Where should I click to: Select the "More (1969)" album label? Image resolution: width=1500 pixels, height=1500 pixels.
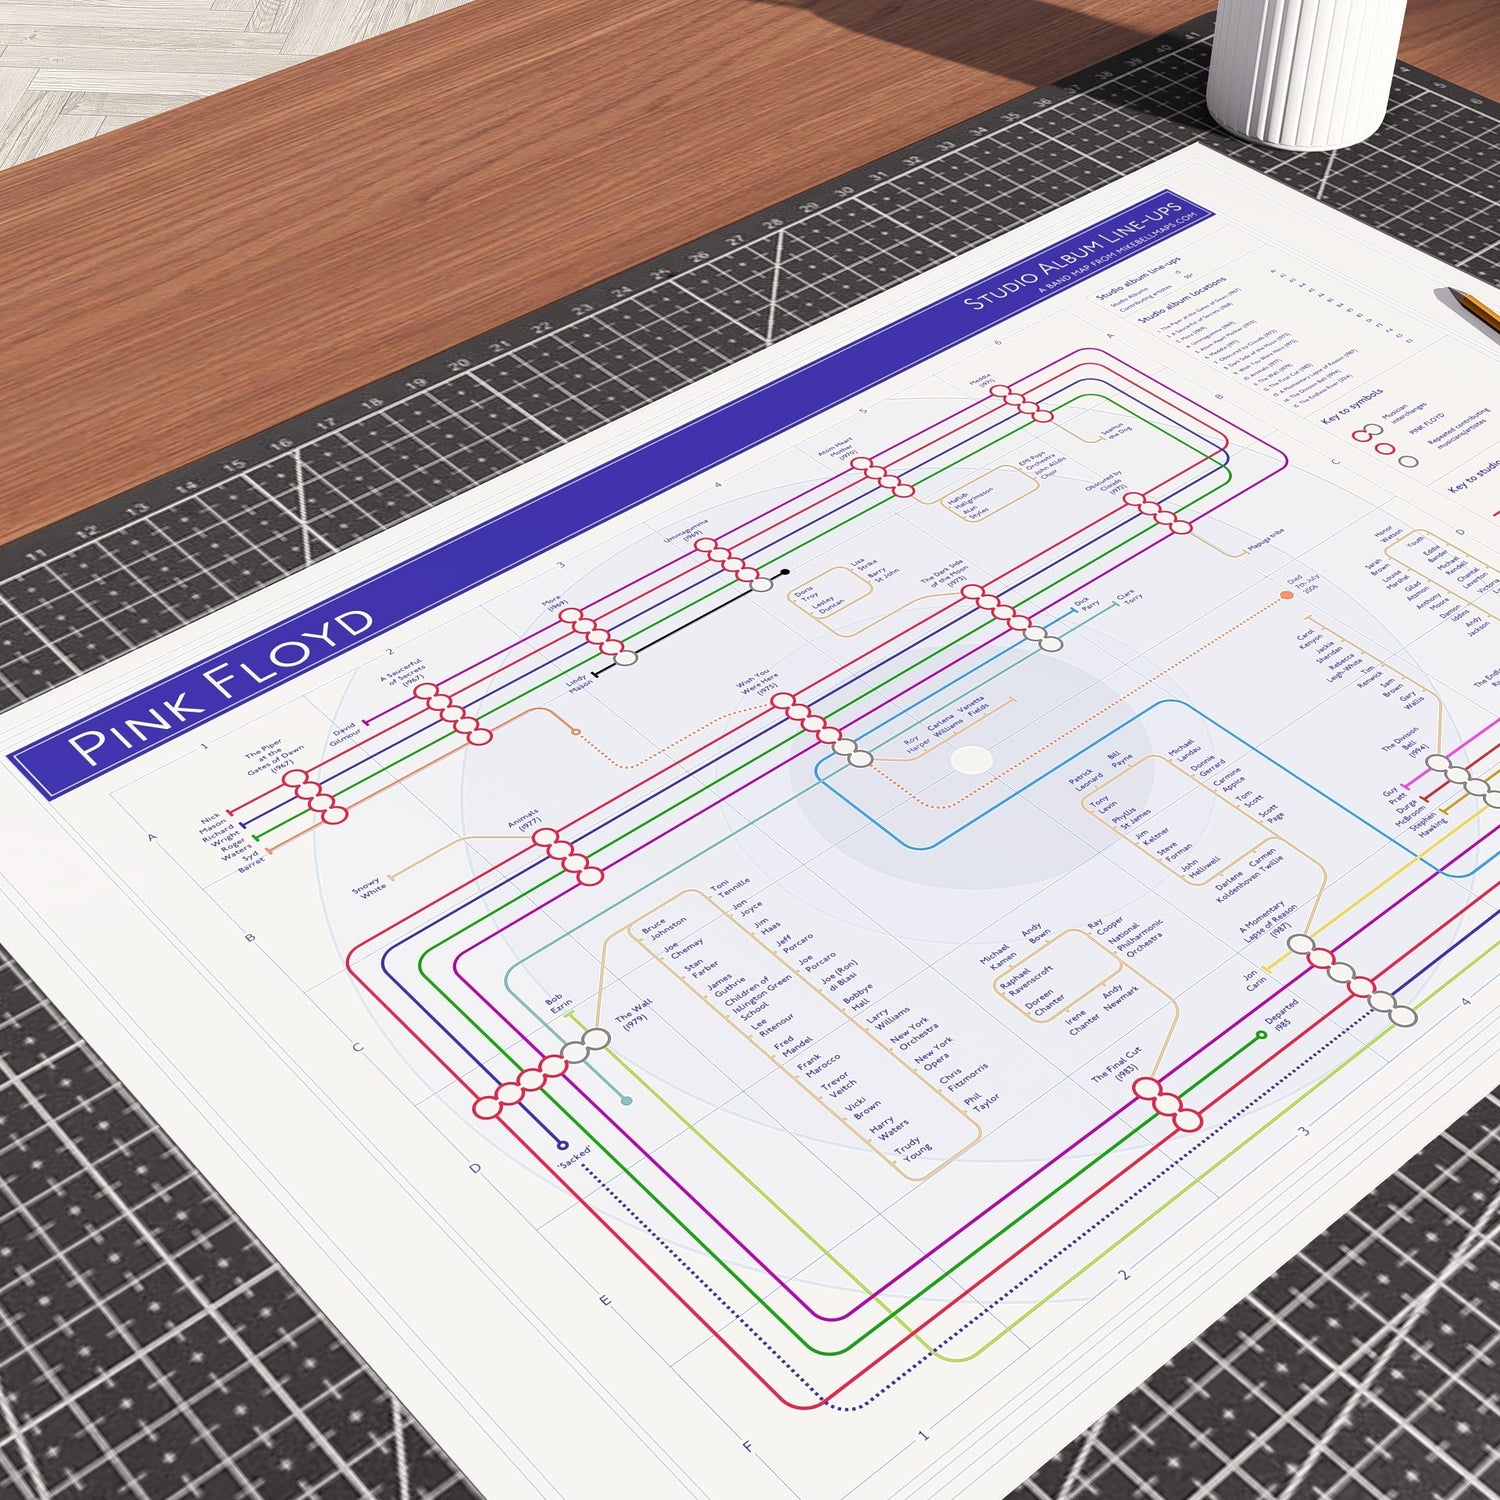[556, 604]
